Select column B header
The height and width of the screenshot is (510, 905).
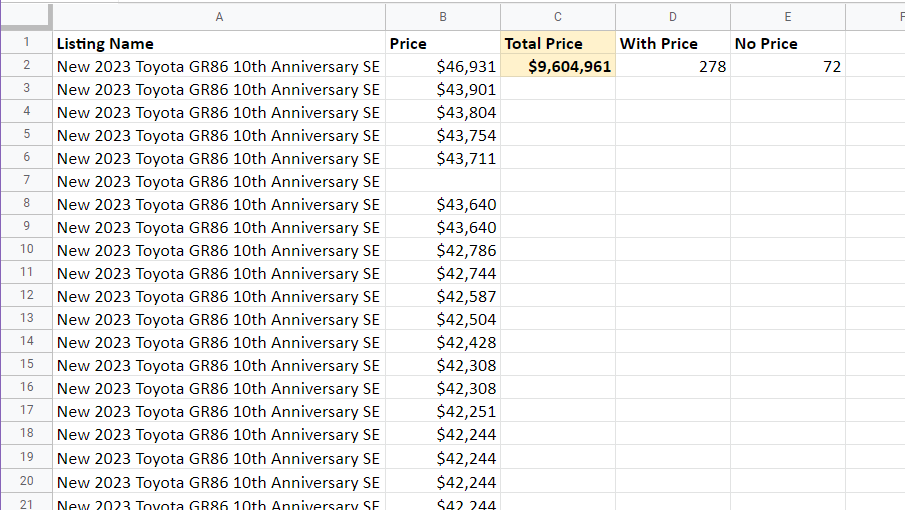pyautogui.click(x=443, y=16)
